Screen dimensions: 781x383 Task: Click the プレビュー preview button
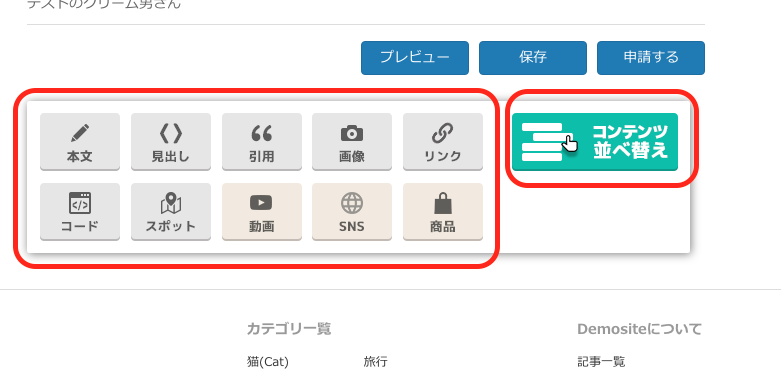click(x=415, y=58)
